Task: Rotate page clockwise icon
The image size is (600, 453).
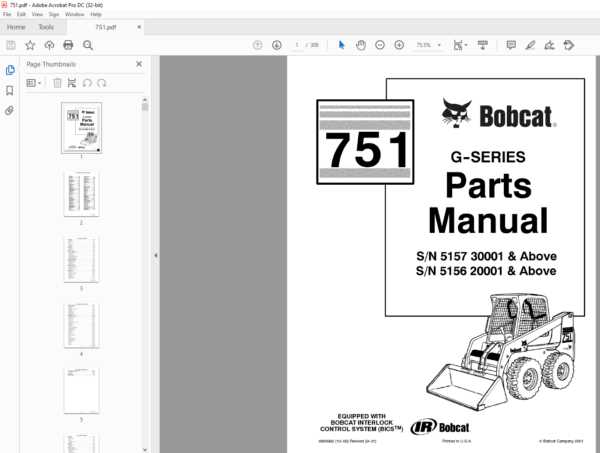Action: [x=102, y=83]
